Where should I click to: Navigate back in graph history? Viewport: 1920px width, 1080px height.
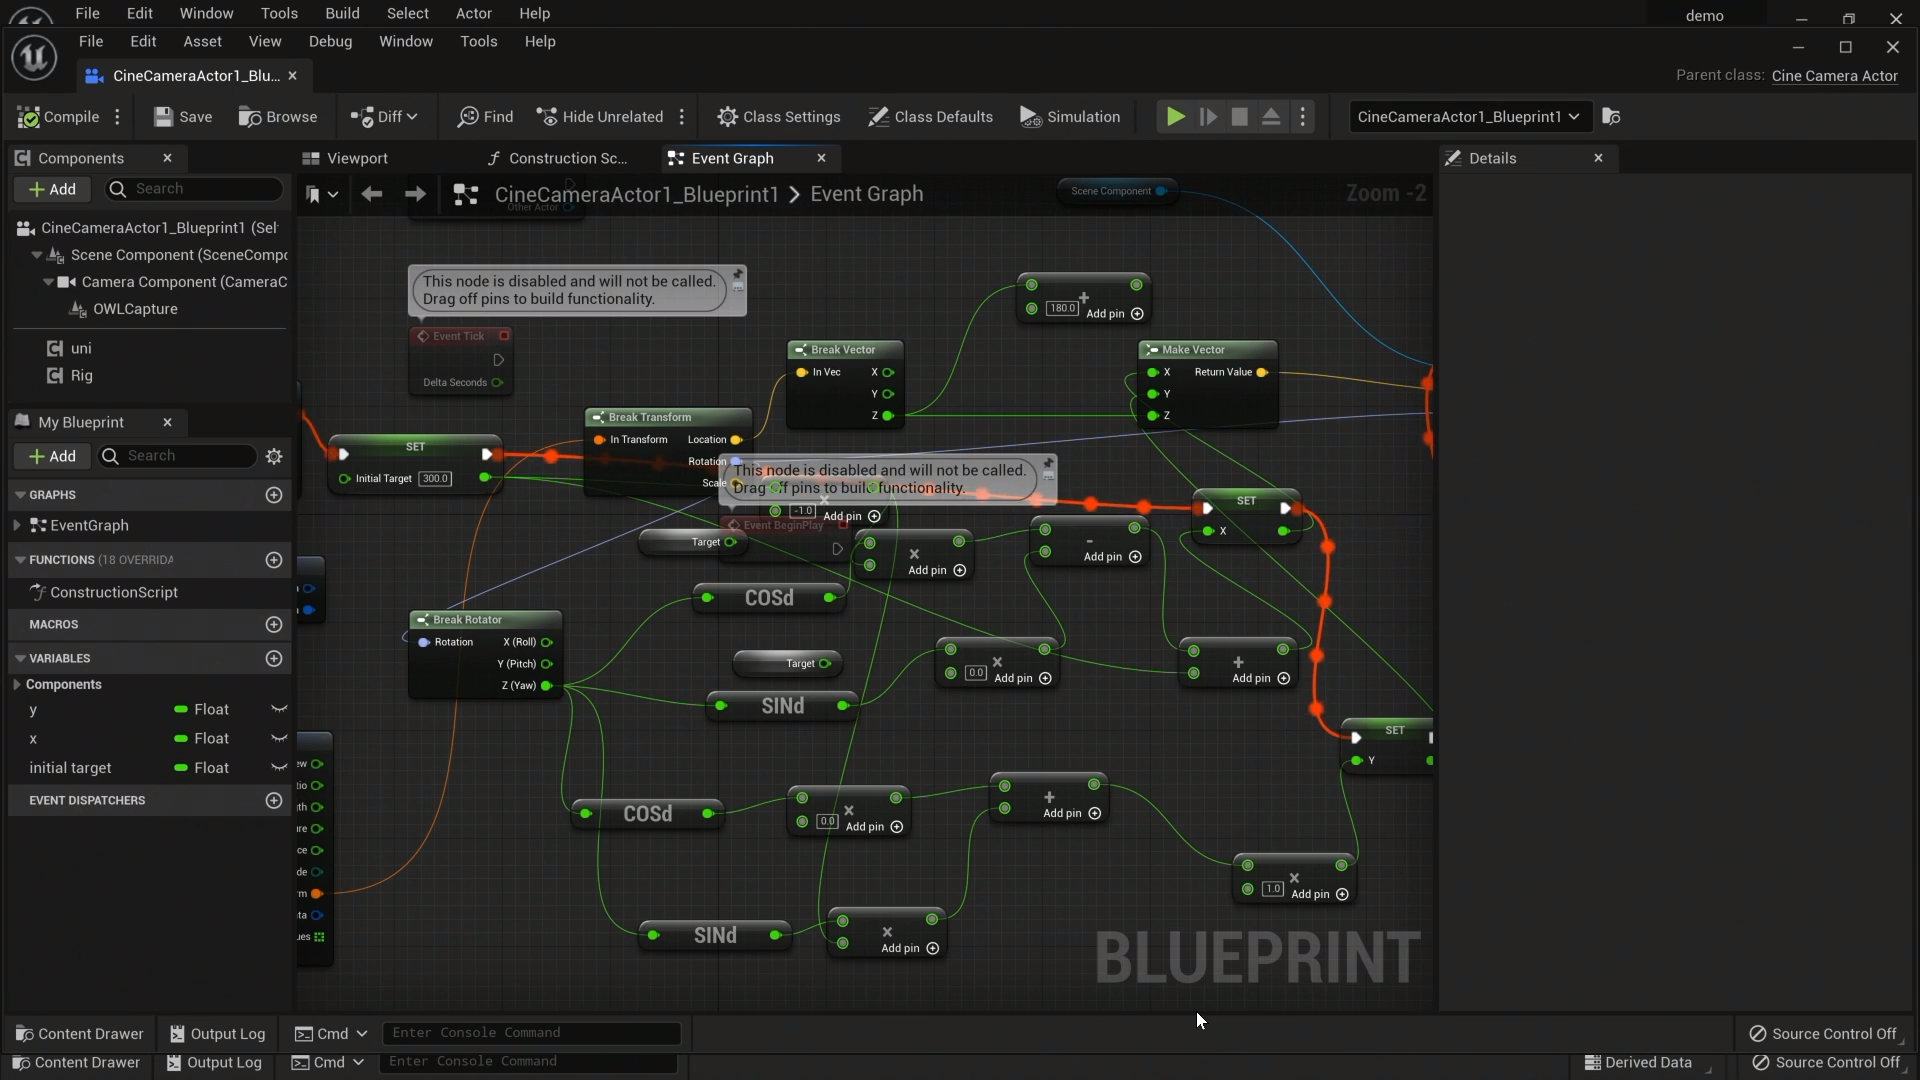(x=372, y=194)
